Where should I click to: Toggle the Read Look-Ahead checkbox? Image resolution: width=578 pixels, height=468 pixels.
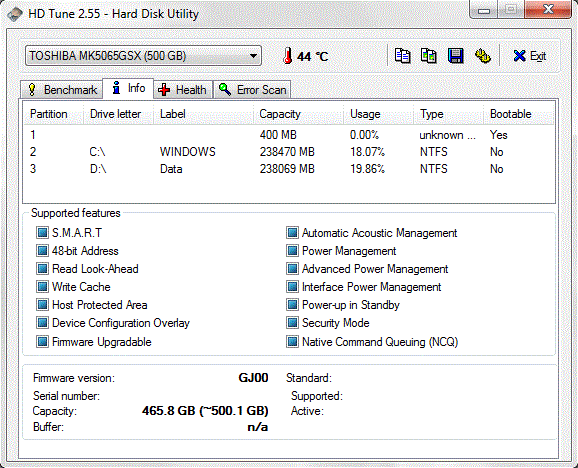(x=42, y=269)
